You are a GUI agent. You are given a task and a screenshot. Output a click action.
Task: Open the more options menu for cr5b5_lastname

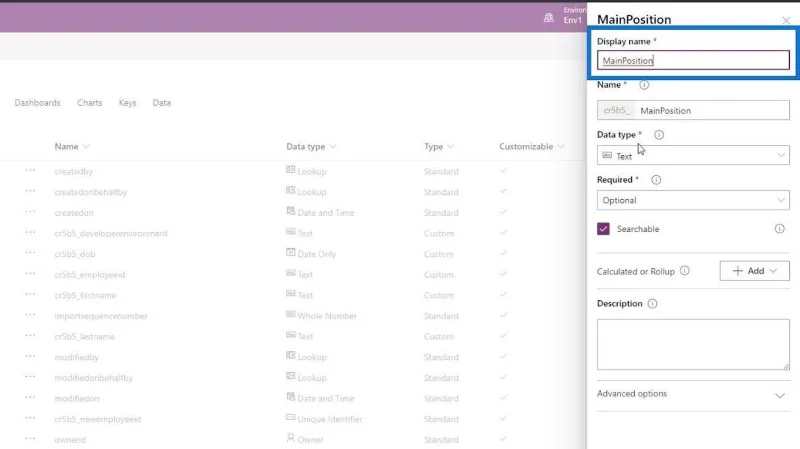[30, 336]
